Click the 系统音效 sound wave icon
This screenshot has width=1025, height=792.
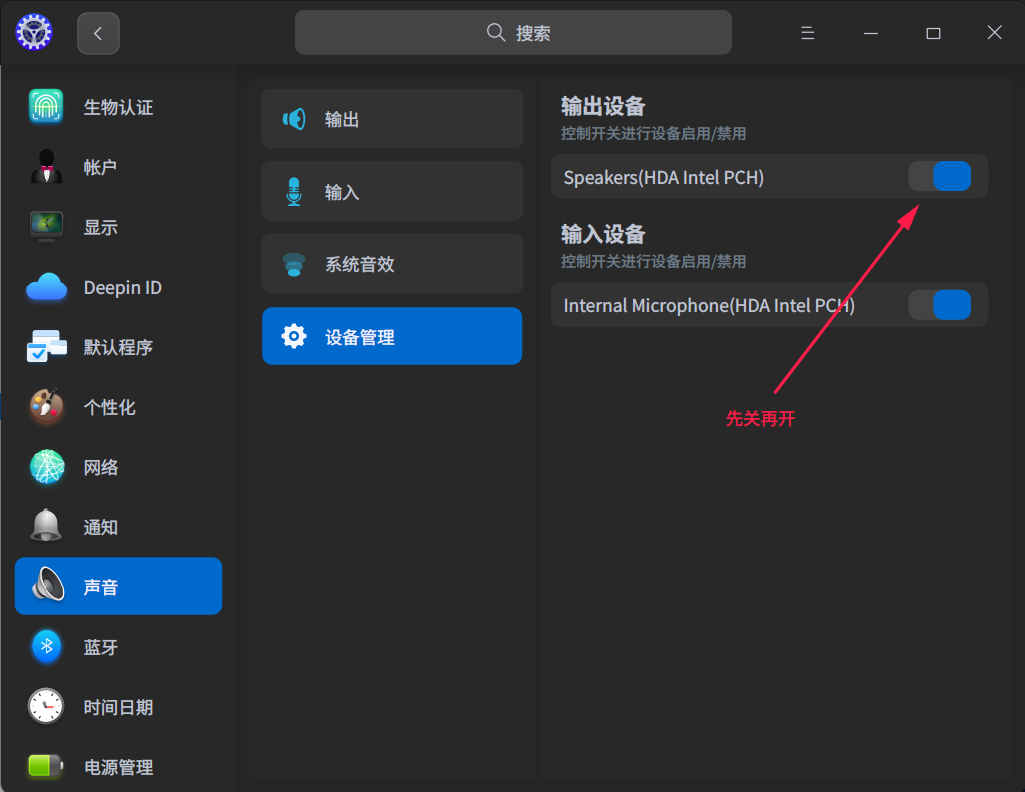pos(294,264)
